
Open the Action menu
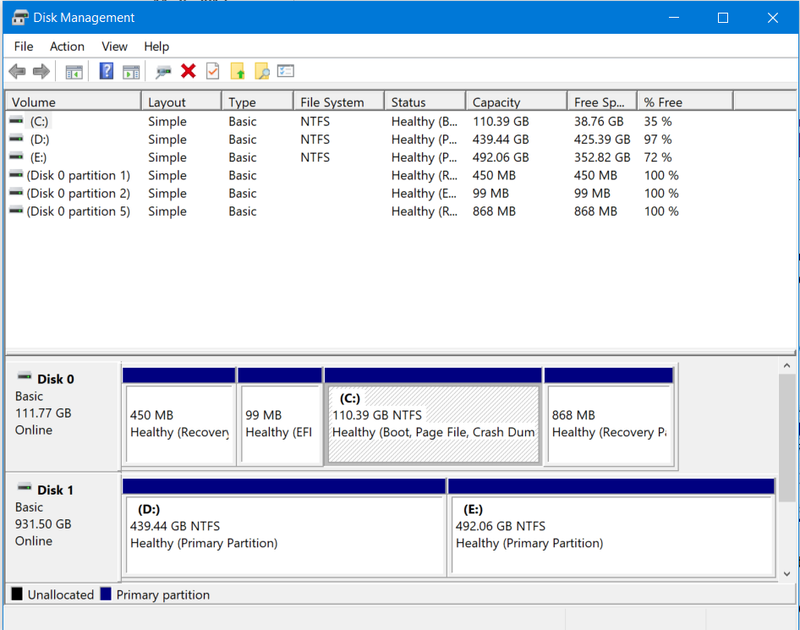67,46
